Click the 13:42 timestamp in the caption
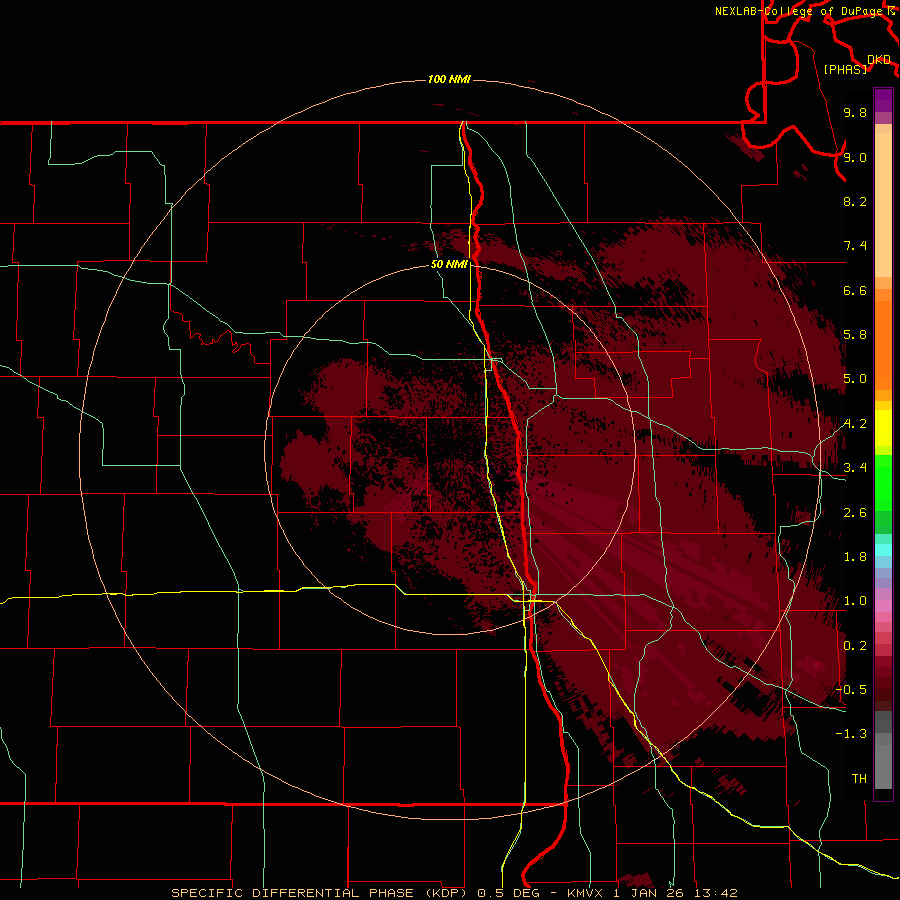Image resolution: width=900 pixels, height=900 pixels. click(715, 893)
